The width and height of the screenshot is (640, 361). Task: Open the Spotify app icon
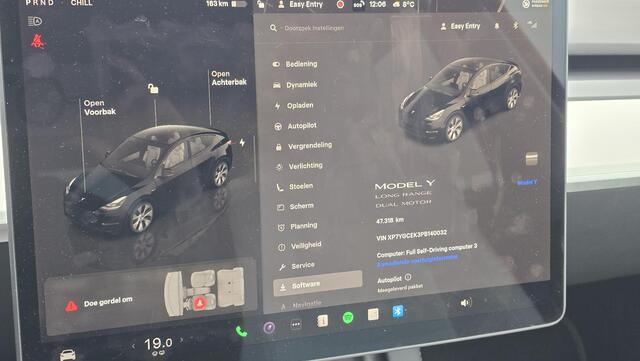click(348, 317)
